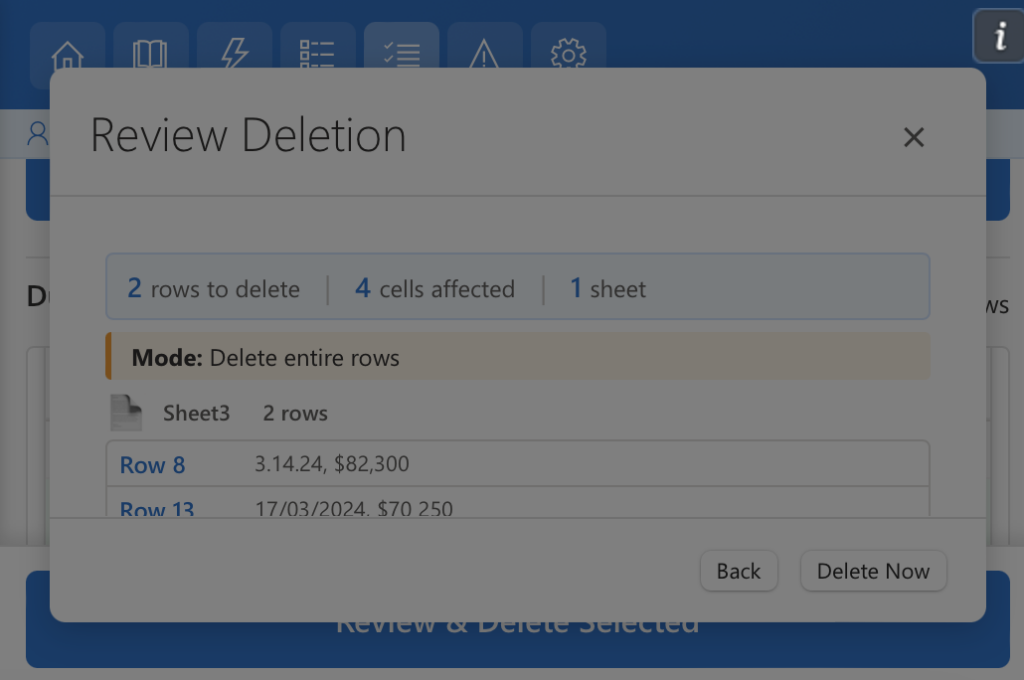
Task: Click the "4 cells affected" summary
Action: click(x=435, y=289)
